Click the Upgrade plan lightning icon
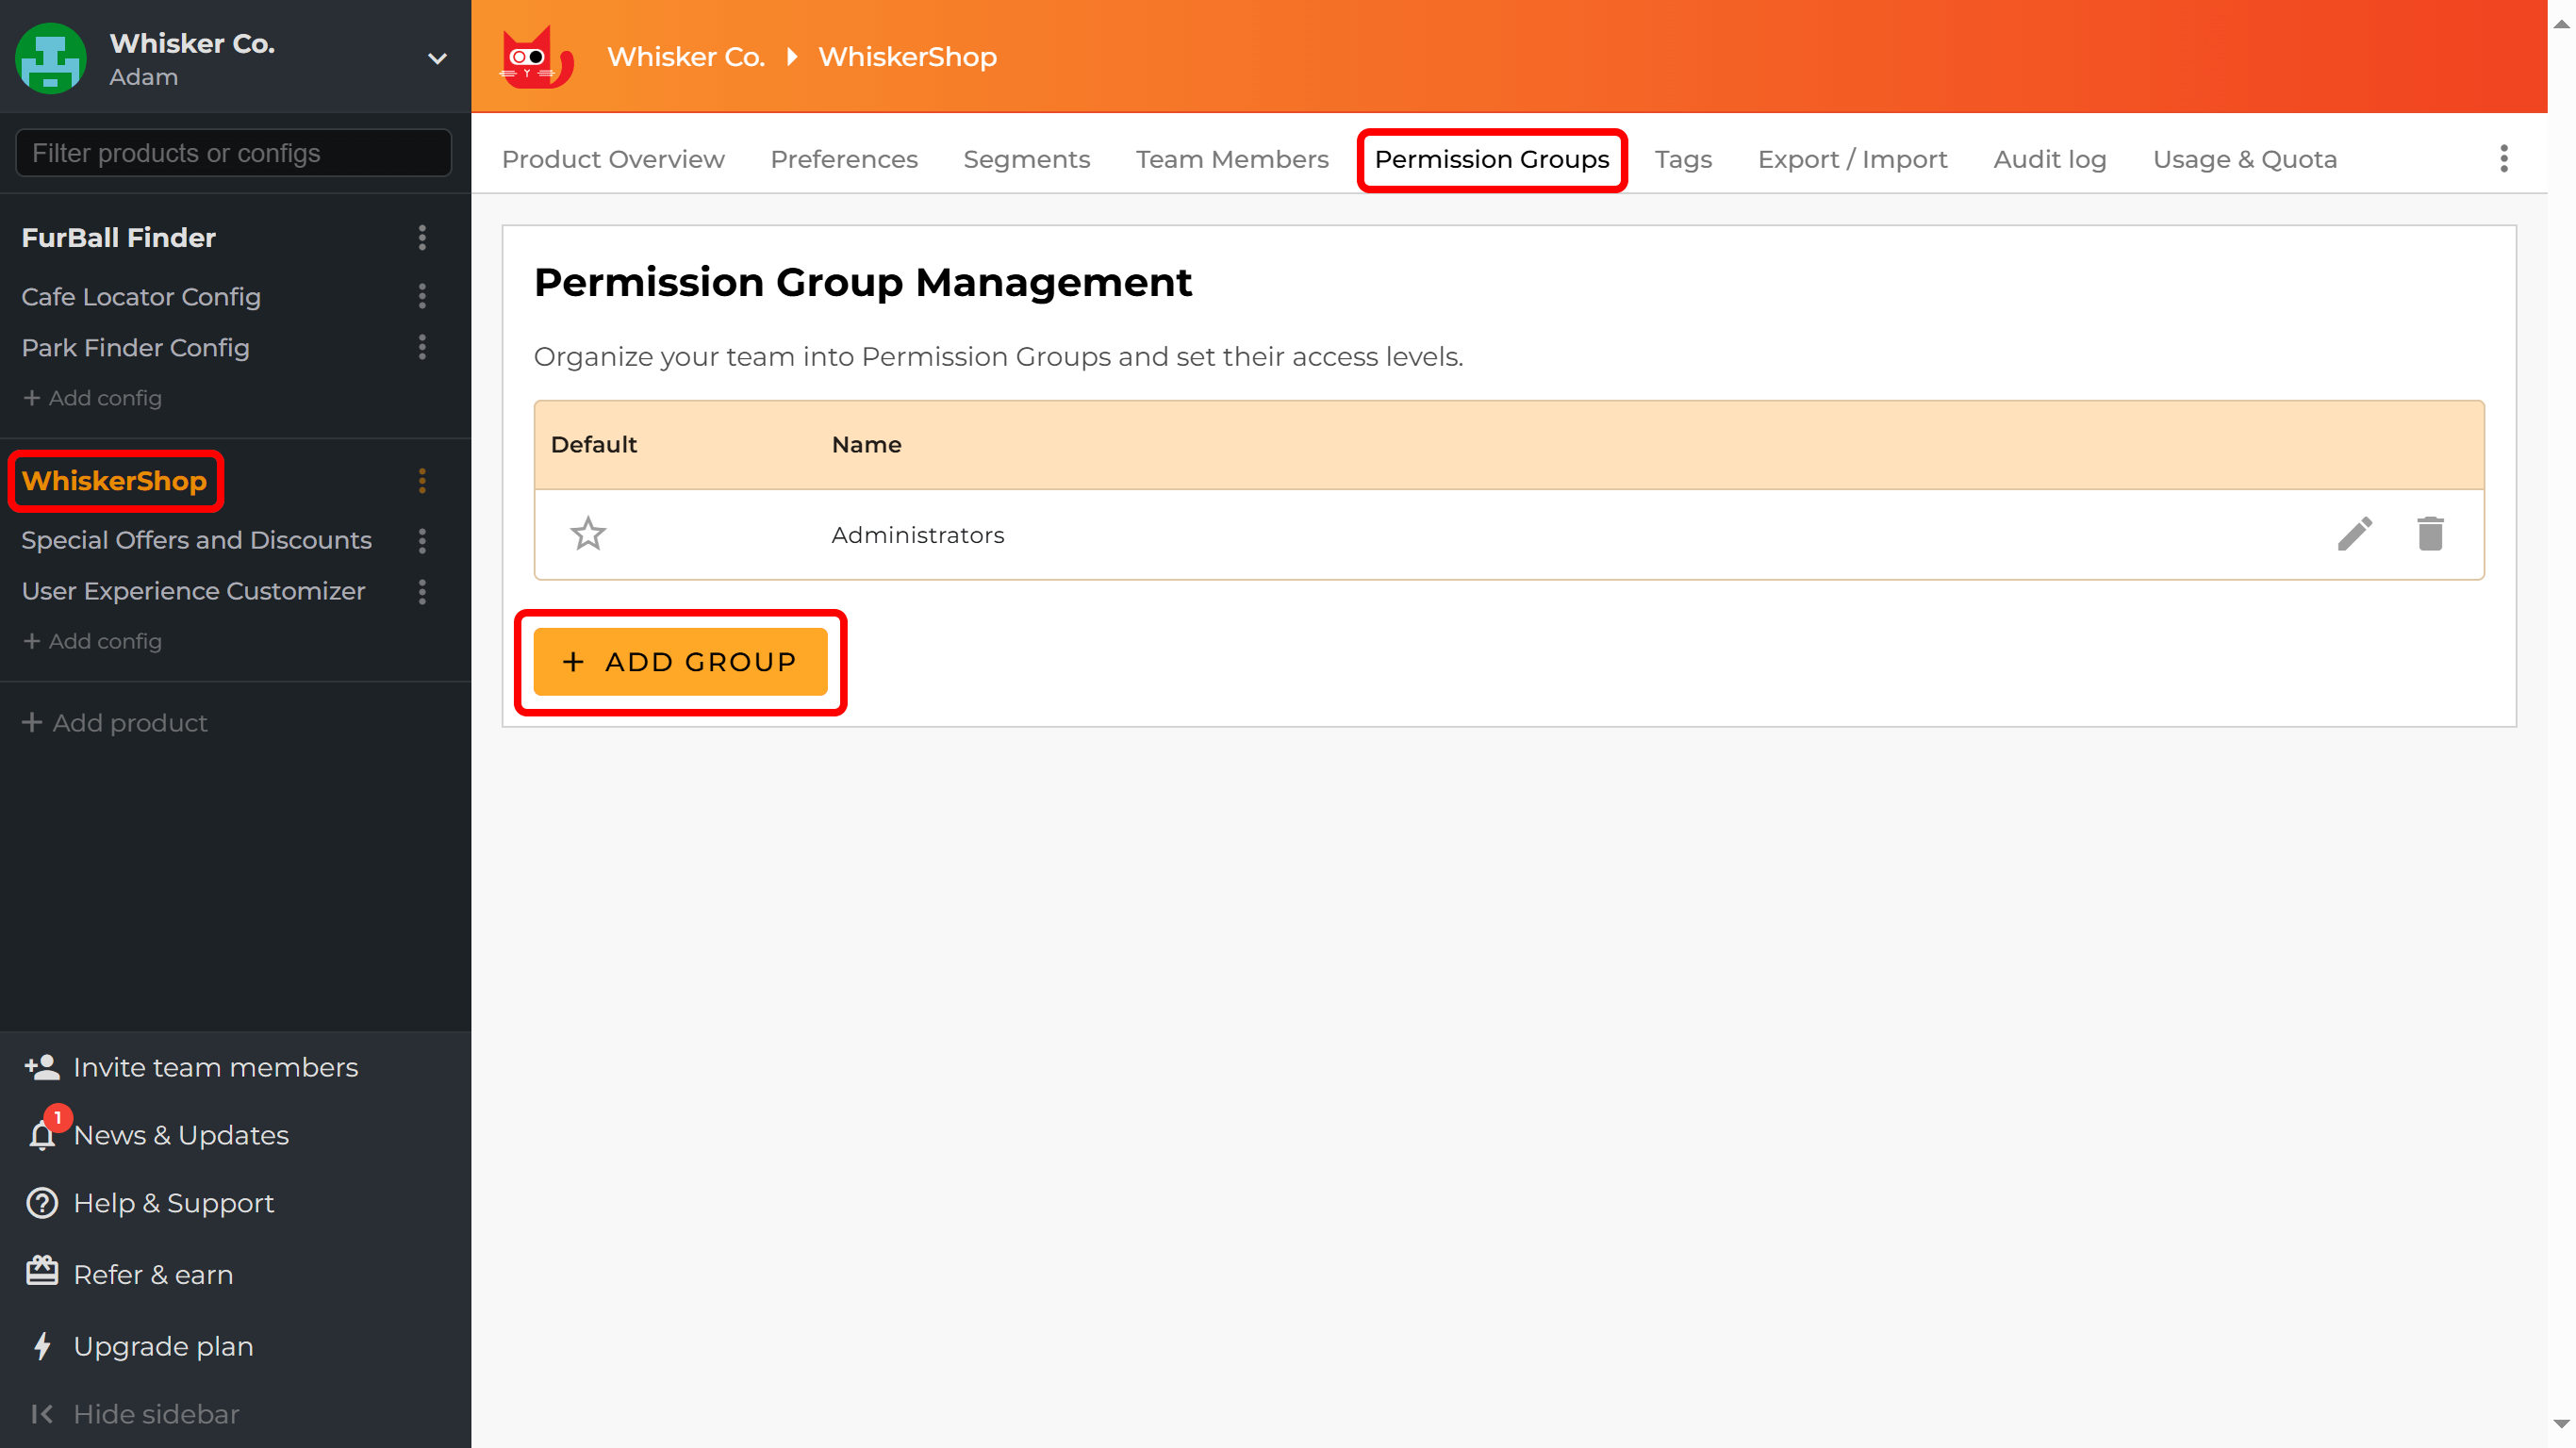The width and height of the screenshot is (2576, 1448). pos(41,1346)
